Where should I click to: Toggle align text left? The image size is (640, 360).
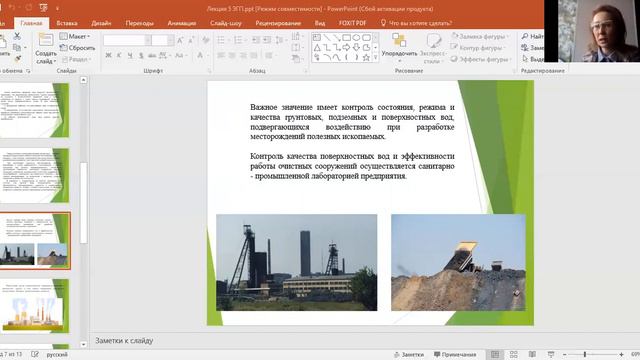coord(221,56)
